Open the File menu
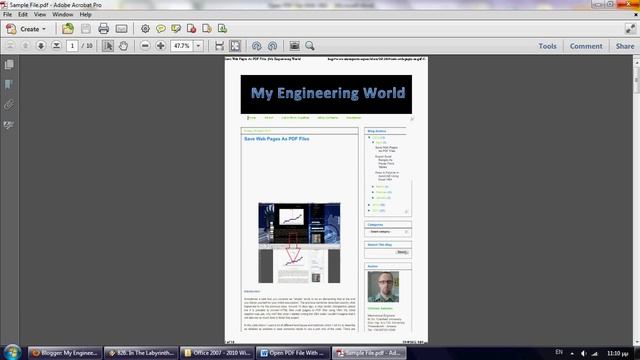Viewport: 640px width, 360px height. coord(7,14)
